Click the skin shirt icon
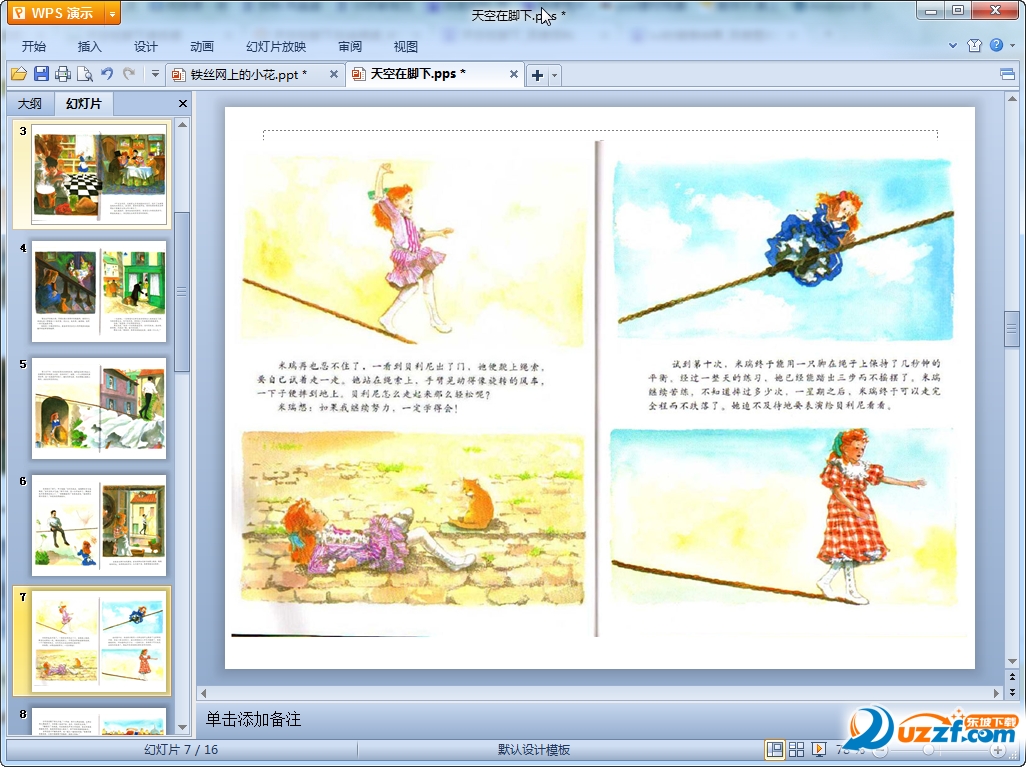 tap(974, 45)
